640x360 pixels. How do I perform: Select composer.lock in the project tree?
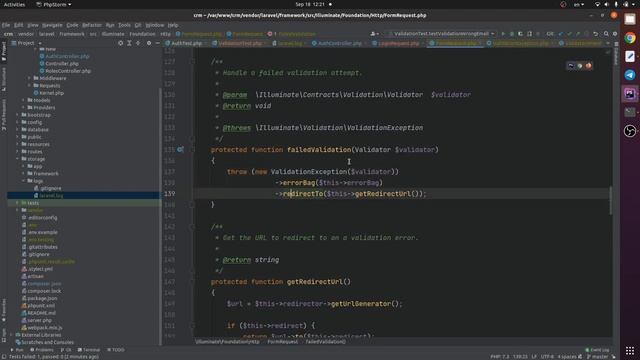click(x=44, y=291)
